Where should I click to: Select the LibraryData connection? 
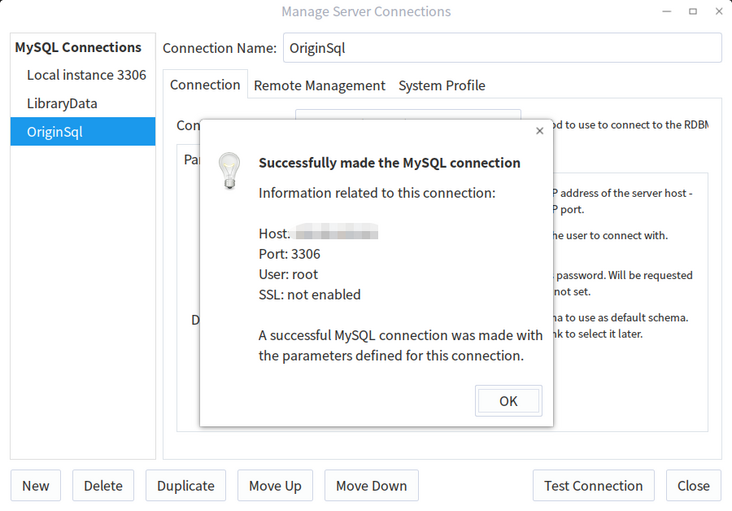62,103
